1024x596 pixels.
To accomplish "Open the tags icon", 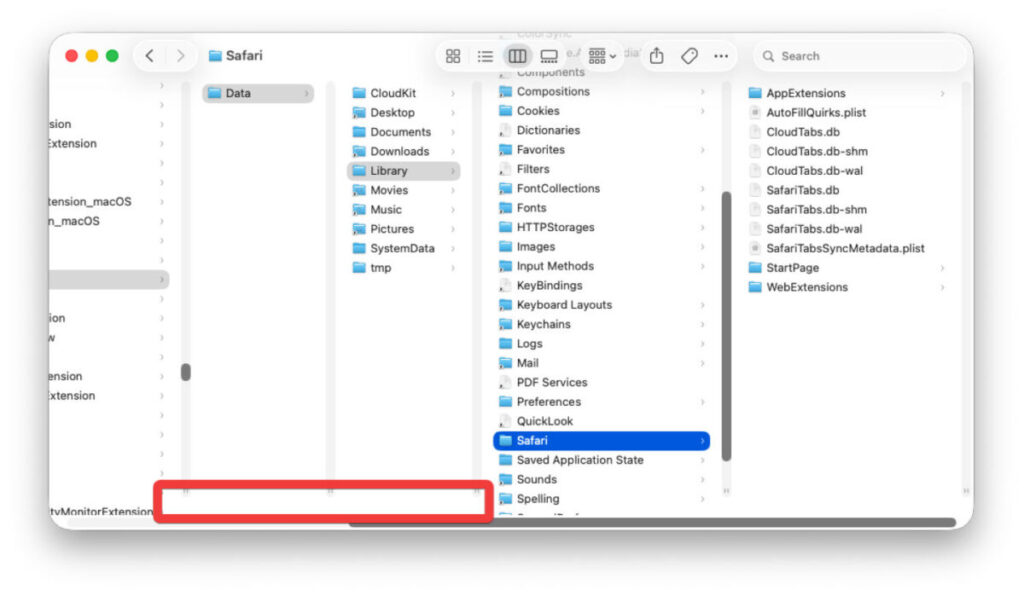I will pos(689,56).
